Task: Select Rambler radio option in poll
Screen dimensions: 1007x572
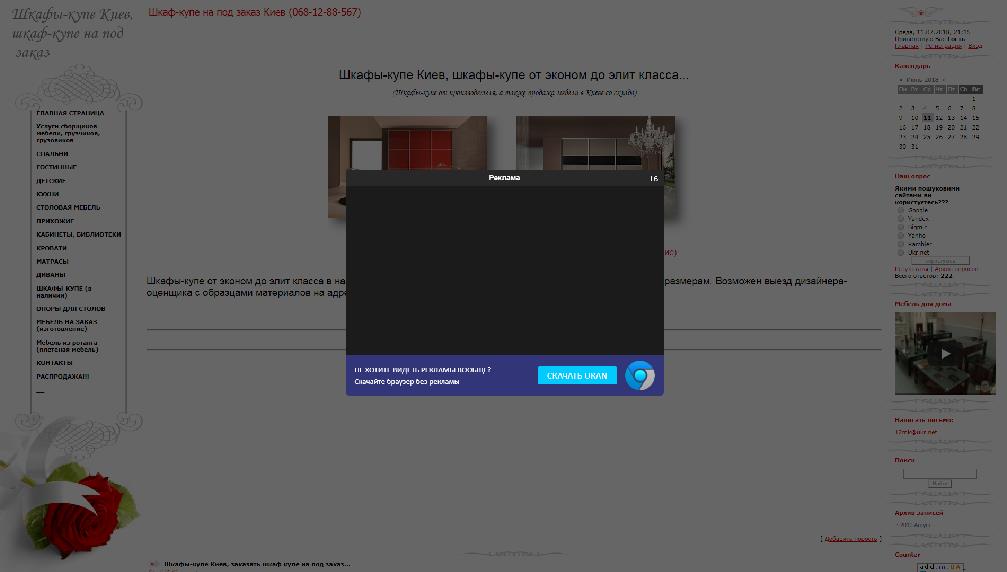Action: 901,244
